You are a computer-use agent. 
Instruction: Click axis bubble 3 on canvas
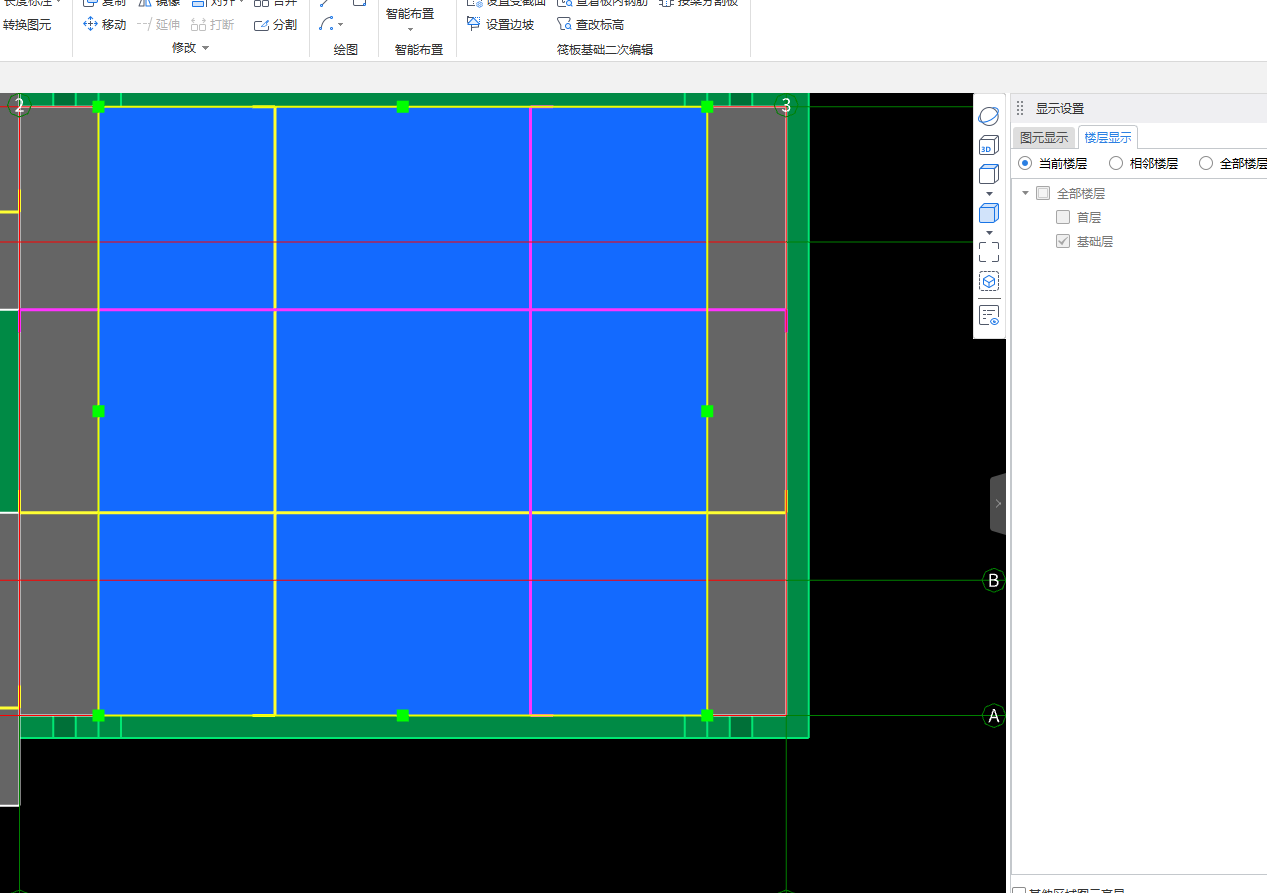[786, 105]
